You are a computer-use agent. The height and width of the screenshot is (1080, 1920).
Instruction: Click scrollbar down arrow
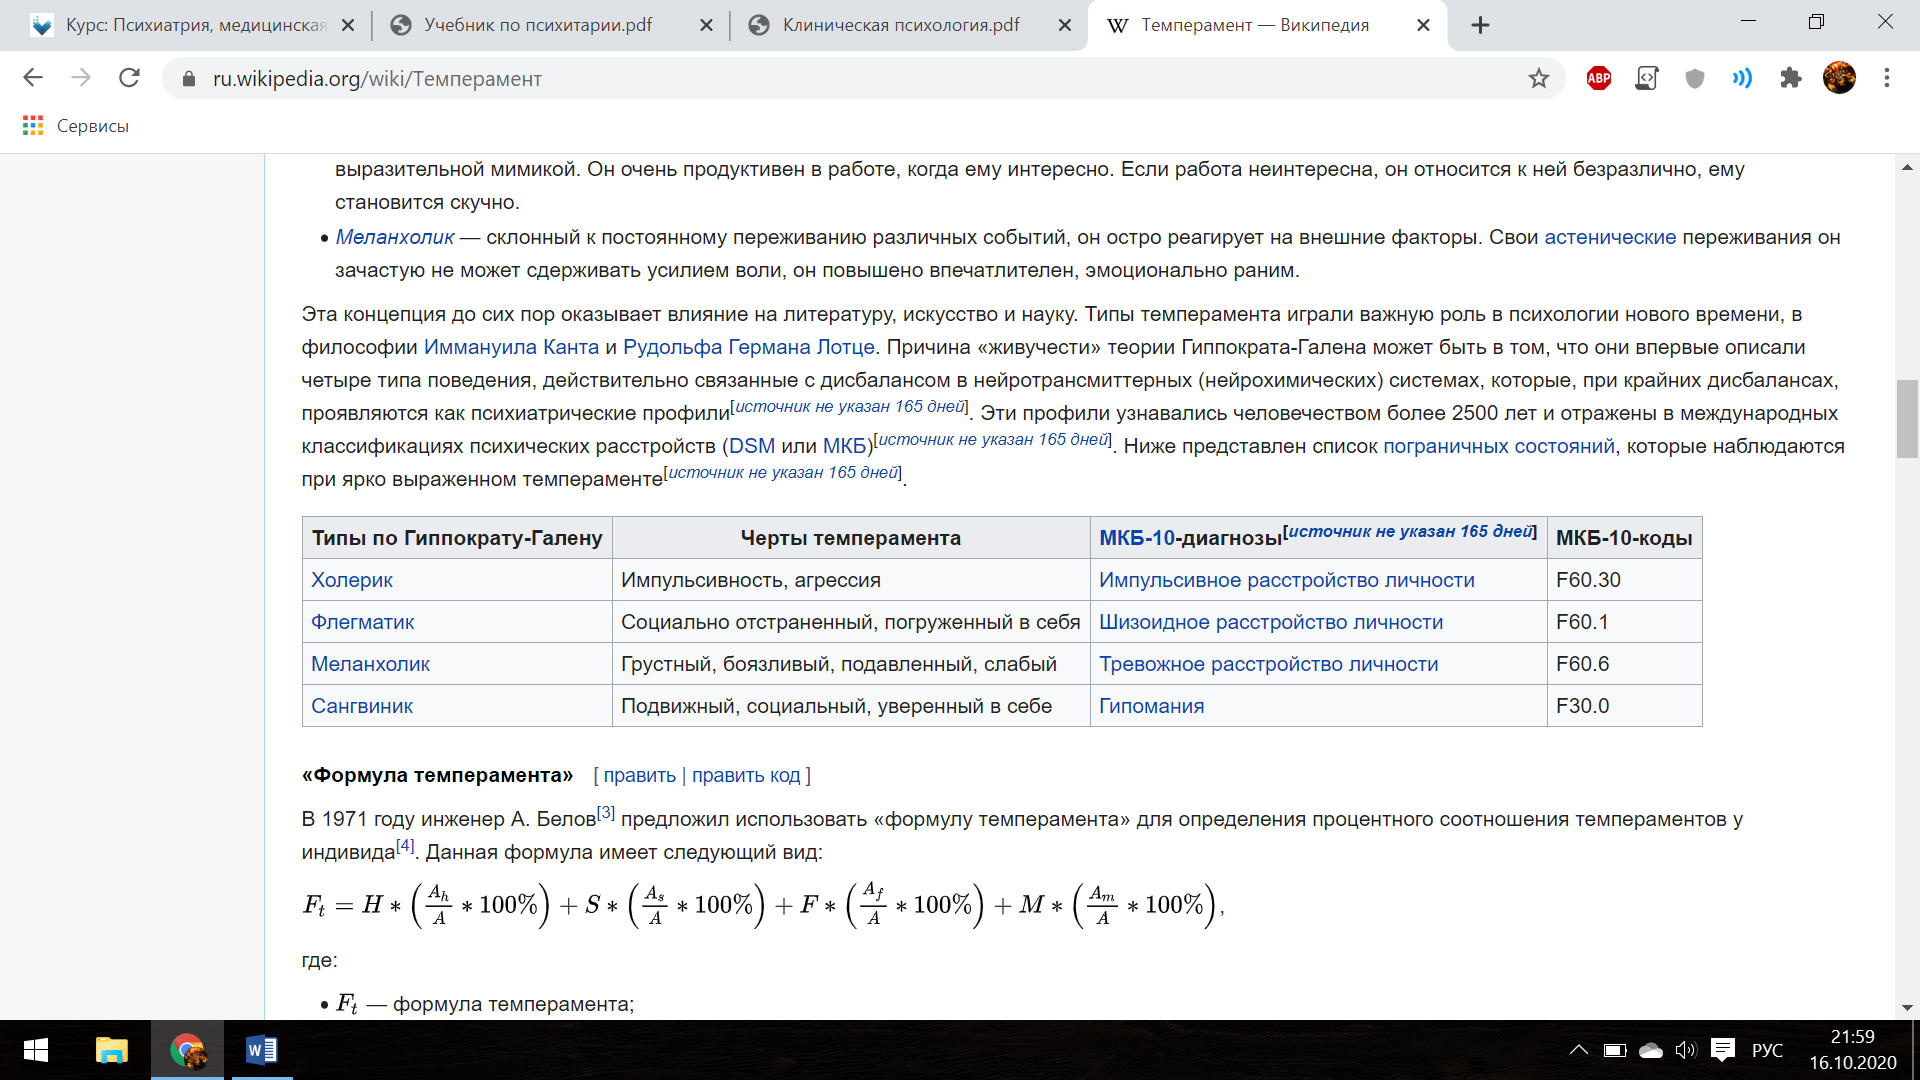tap(1907, 1007)
